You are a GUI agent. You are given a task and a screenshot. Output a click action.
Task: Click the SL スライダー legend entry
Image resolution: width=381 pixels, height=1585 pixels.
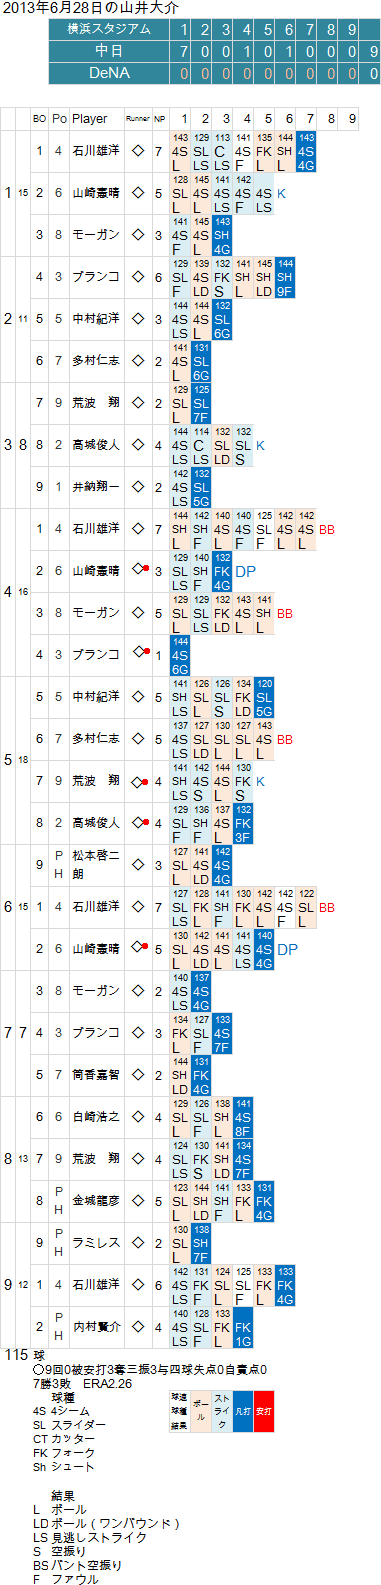[x=68, y=1425]
